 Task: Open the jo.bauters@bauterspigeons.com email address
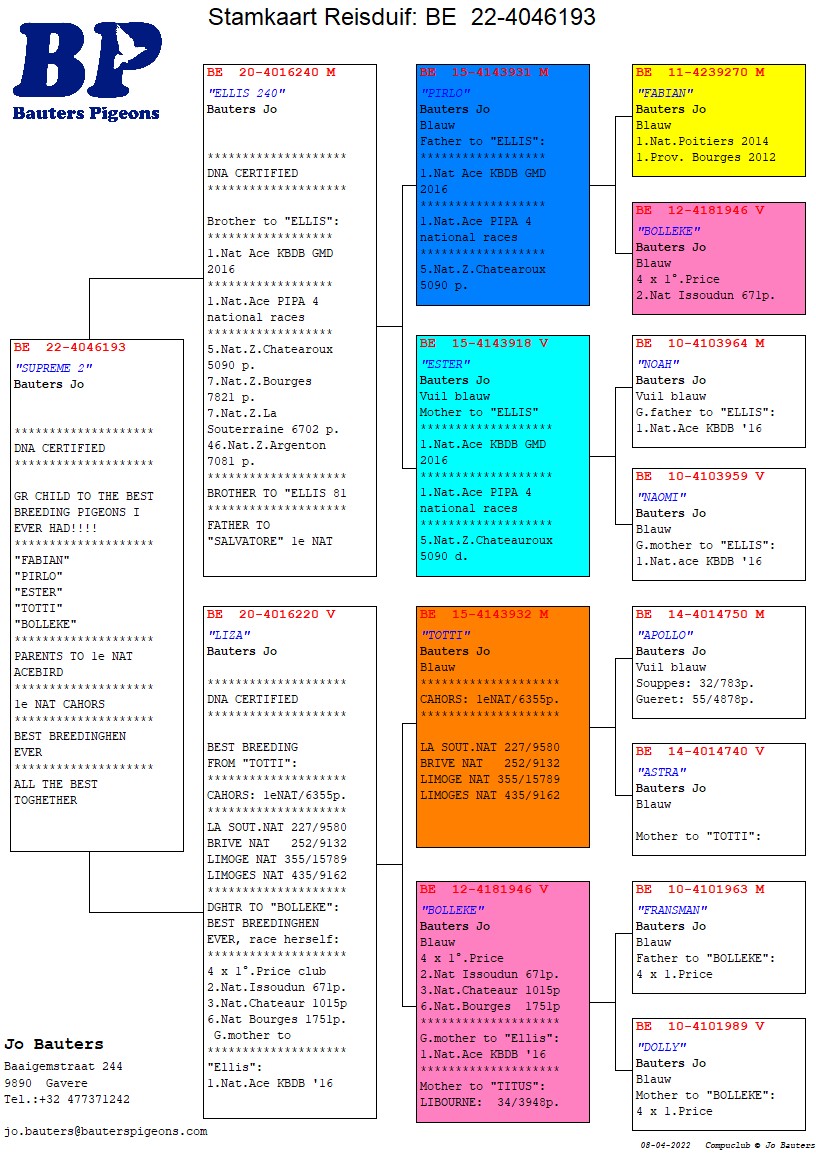106,1131
